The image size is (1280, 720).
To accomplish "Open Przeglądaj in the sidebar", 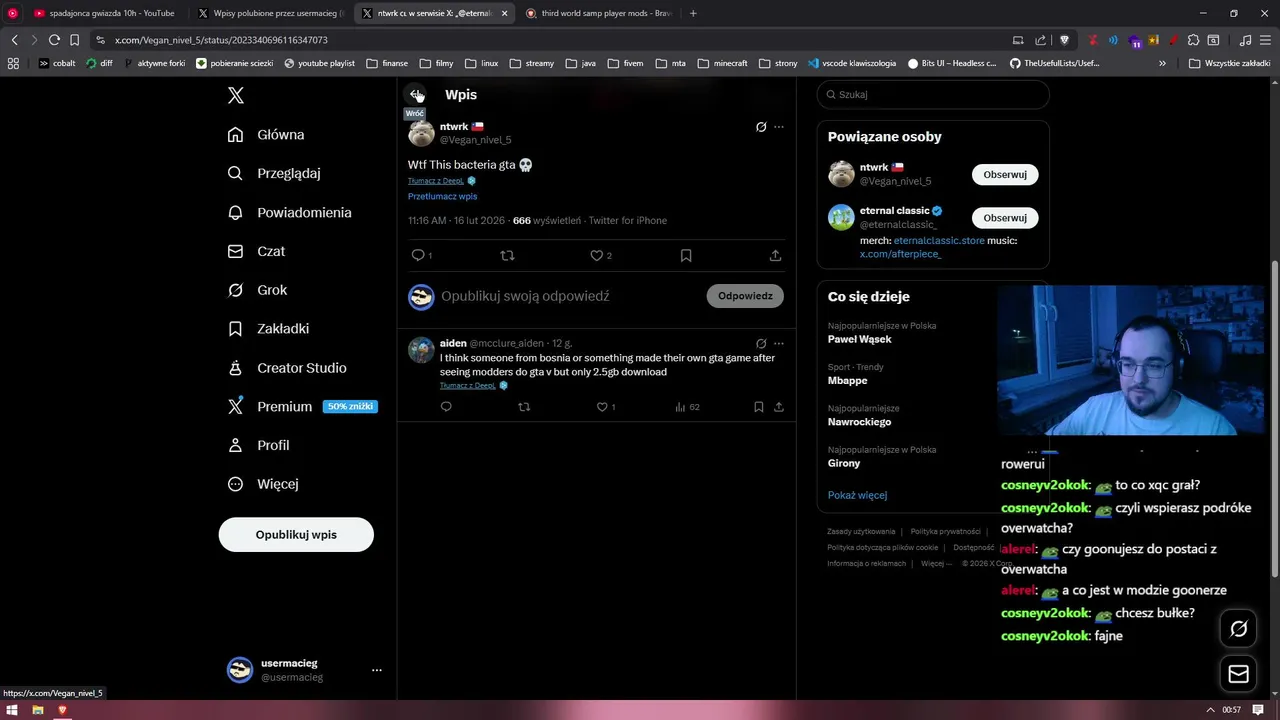I will pos(275,173).
